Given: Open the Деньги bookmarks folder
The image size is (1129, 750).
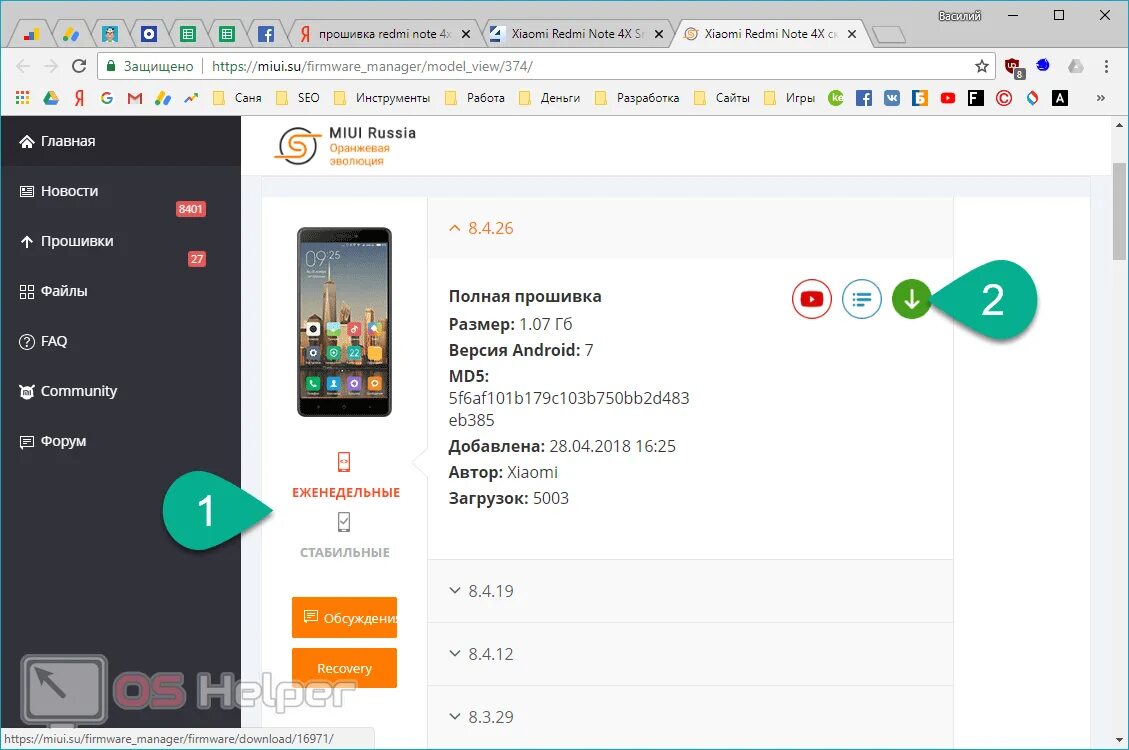Looking at the screenshot, I should click(550, 98).
